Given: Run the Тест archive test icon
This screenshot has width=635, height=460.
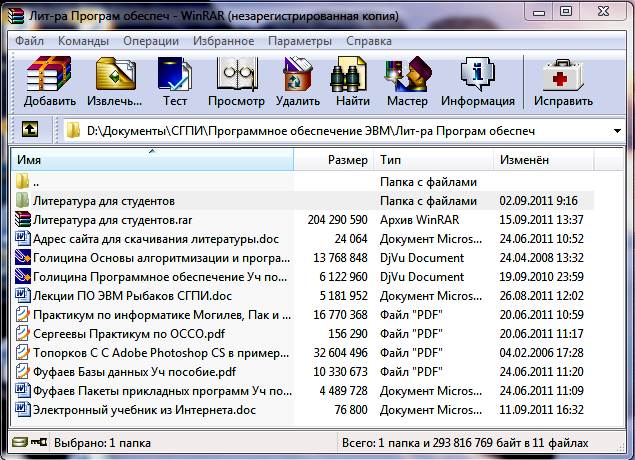Looking at the screenshot, I should 175,74.
